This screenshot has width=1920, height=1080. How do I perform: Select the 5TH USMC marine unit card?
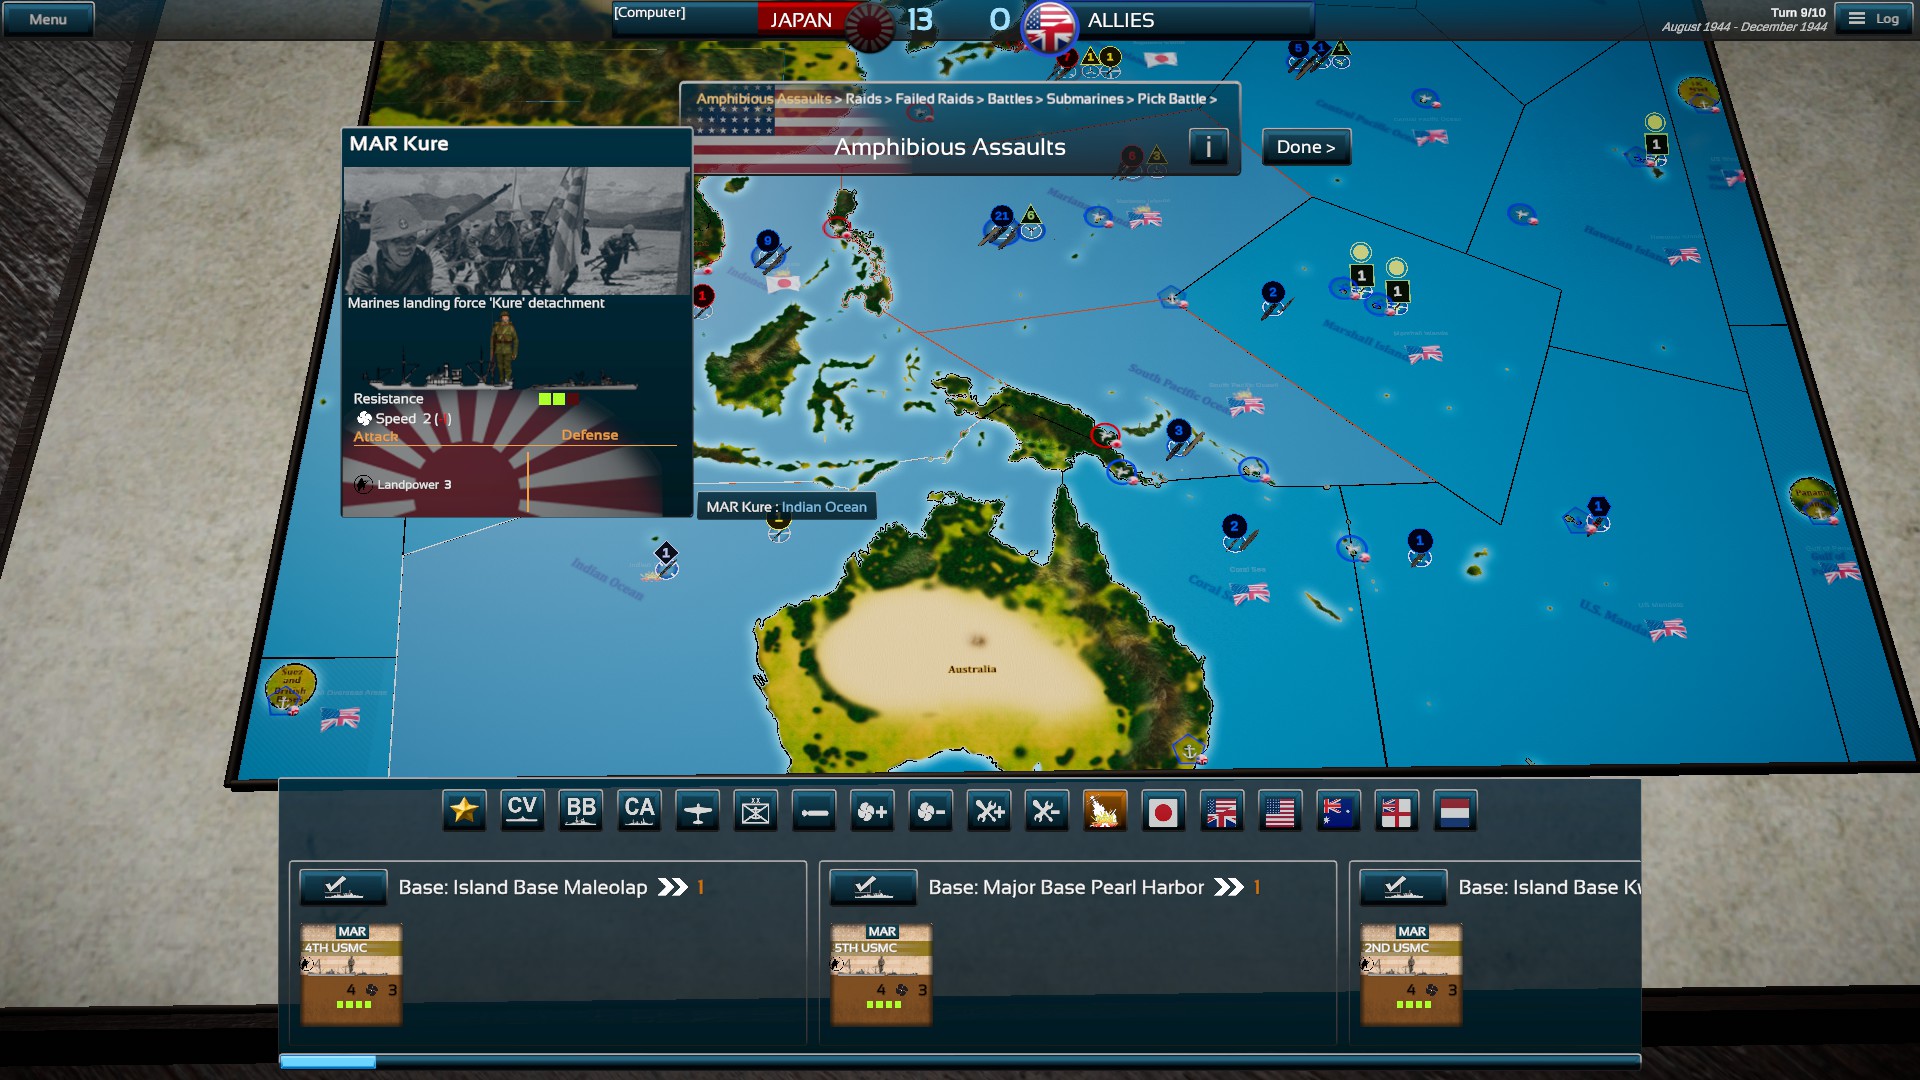tap(881, 974)
